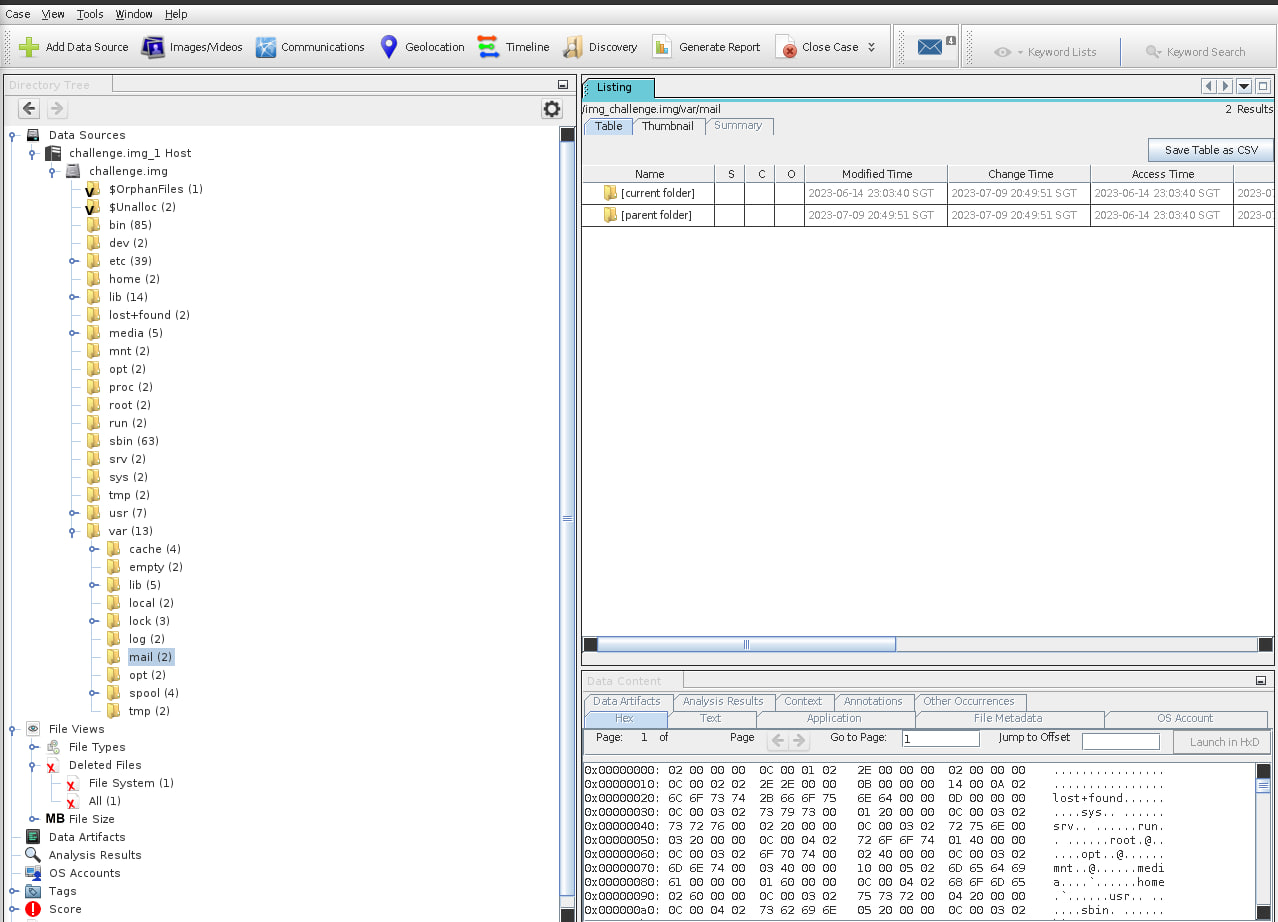Click the Generate Report icon

pos(662,47)
